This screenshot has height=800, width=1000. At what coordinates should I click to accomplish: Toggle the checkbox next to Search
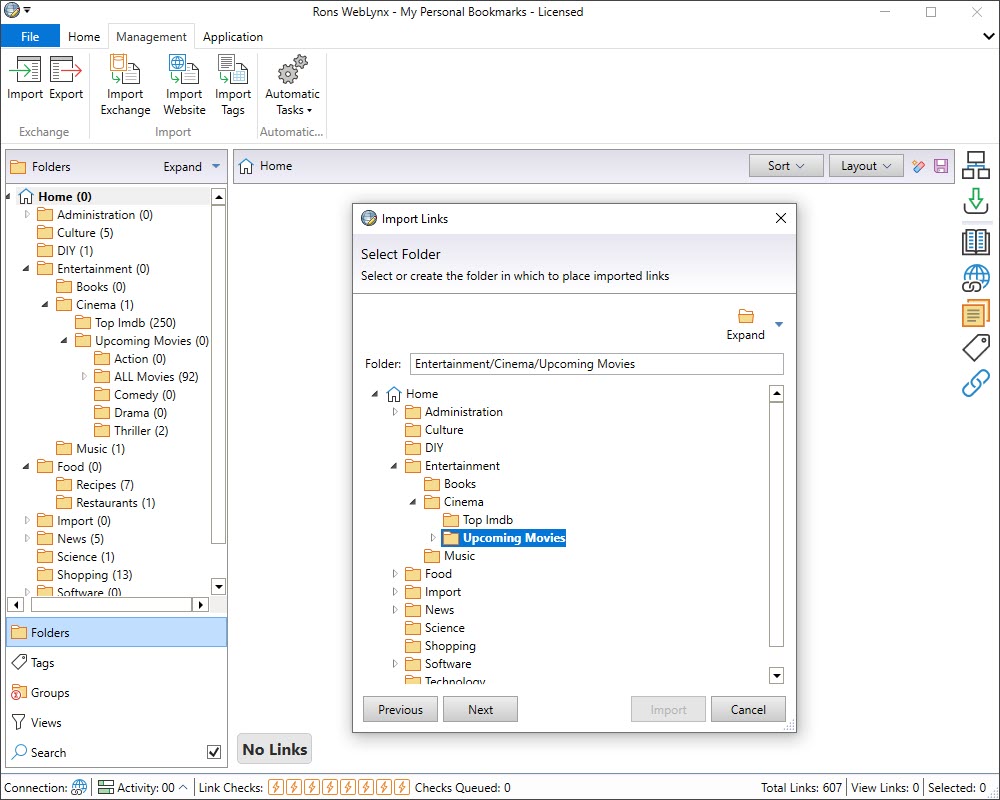(213, 752)
